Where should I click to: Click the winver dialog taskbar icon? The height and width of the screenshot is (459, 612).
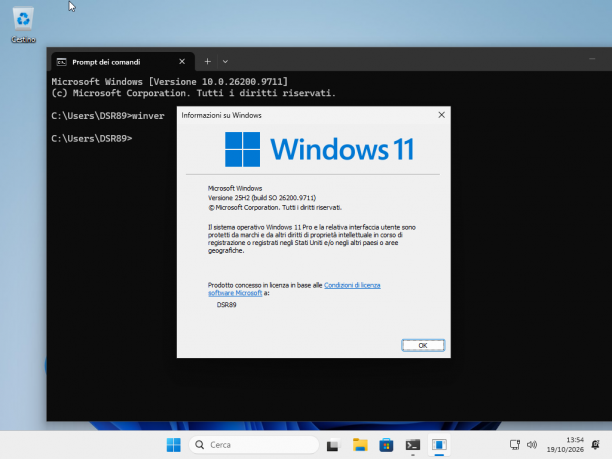[x=439, y=445]
